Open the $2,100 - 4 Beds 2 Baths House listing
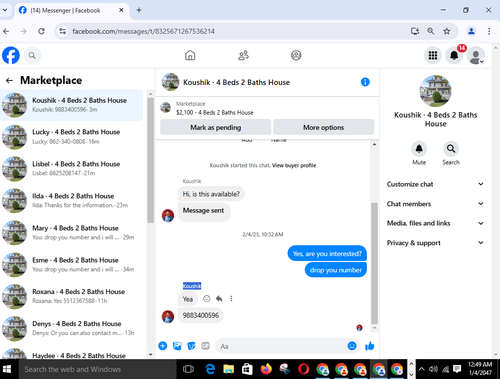This screenshot has height=379, width=500. tap(215, 113)
